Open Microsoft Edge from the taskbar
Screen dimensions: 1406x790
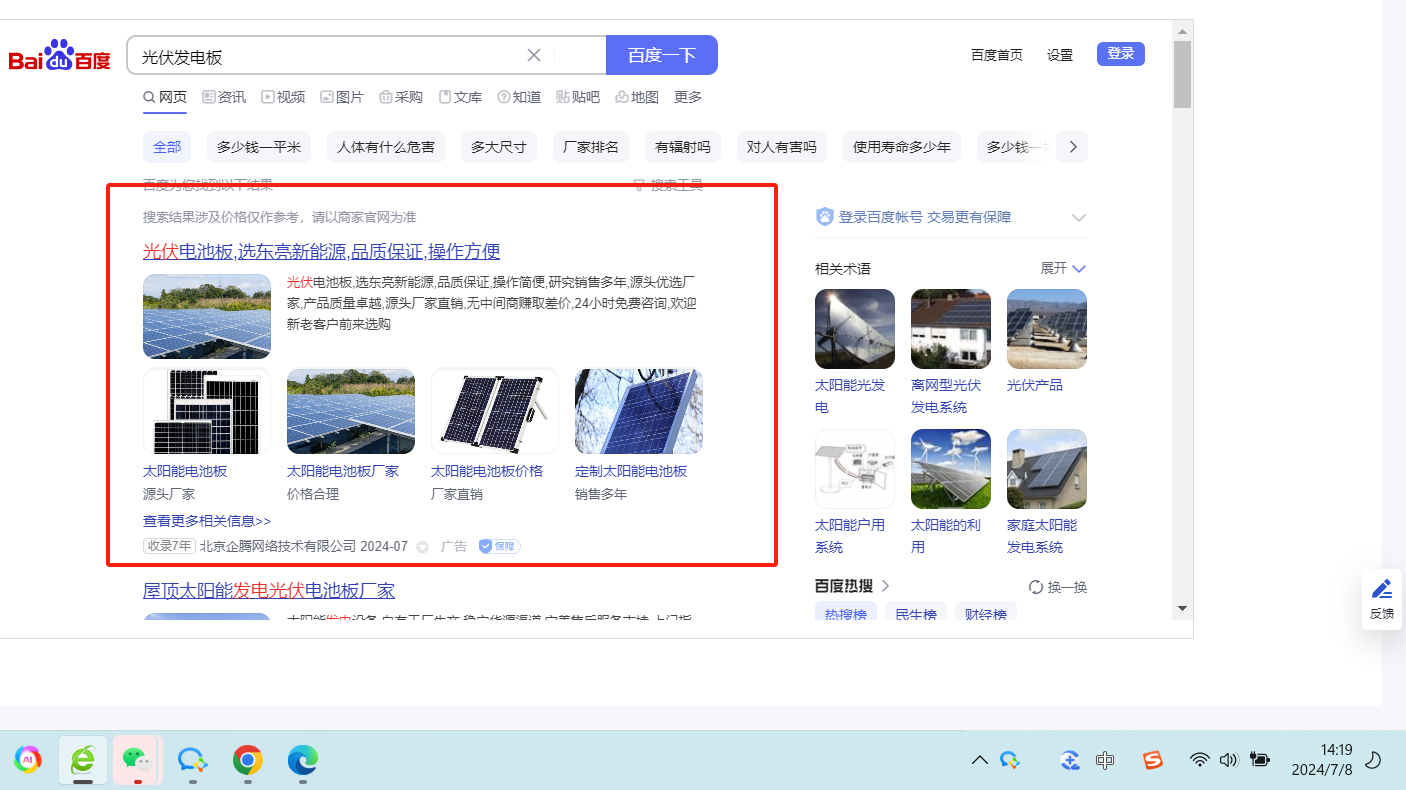(x=302, y=760)
